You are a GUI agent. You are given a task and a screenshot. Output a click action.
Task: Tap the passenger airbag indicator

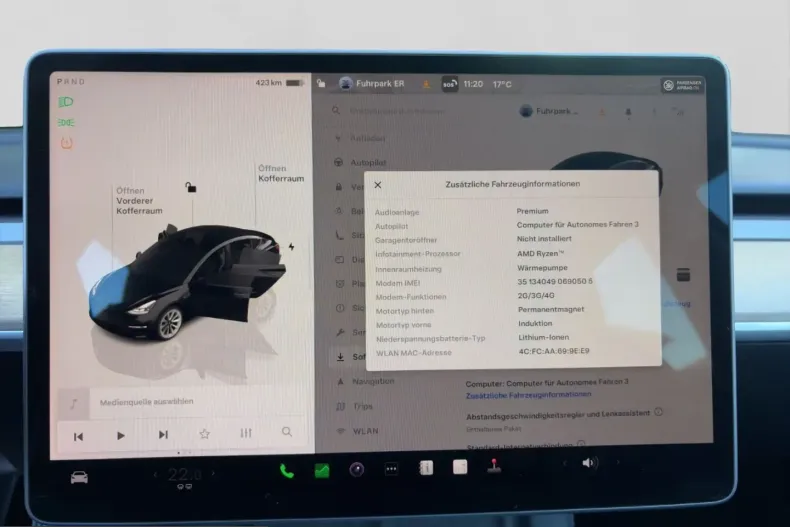click(x=682, y=85)
